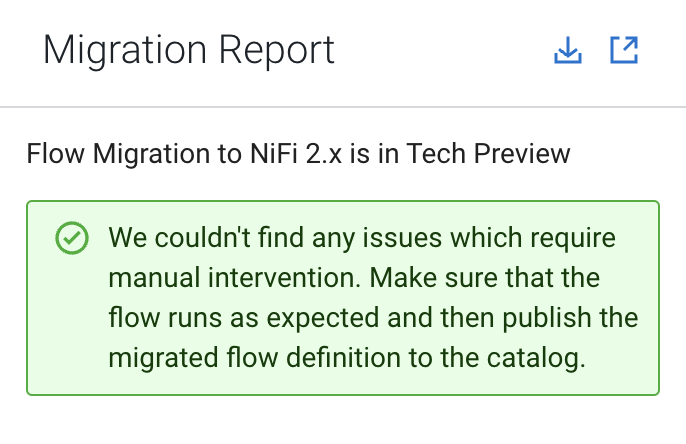Click the divider line under the header
The width and height of the screenshot is (686, 444).
[x=343, y=107]
